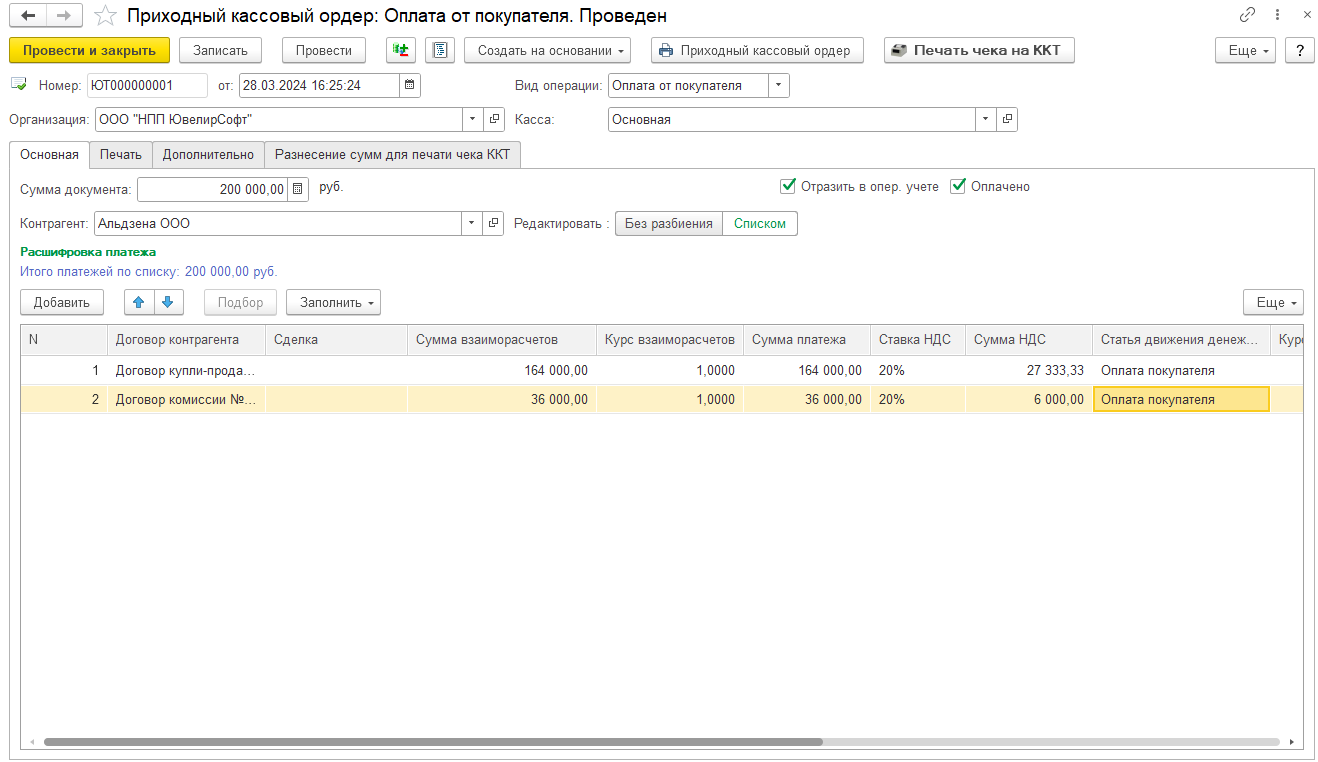This screenshot has width=1318, height=762.
Task: Select Списком editing mode
Action: pos(760,223)
